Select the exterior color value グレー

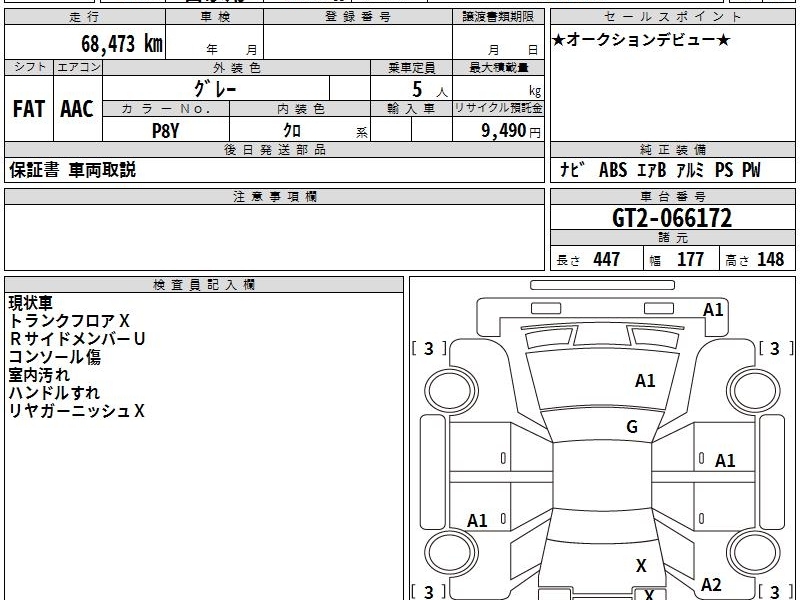215,89
